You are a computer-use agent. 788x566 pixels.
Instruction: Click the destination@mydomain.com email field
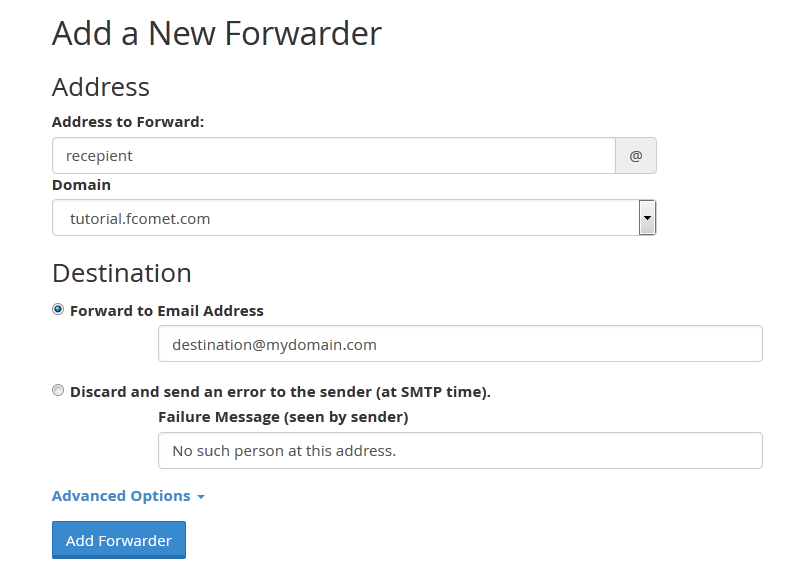(460, 344)
